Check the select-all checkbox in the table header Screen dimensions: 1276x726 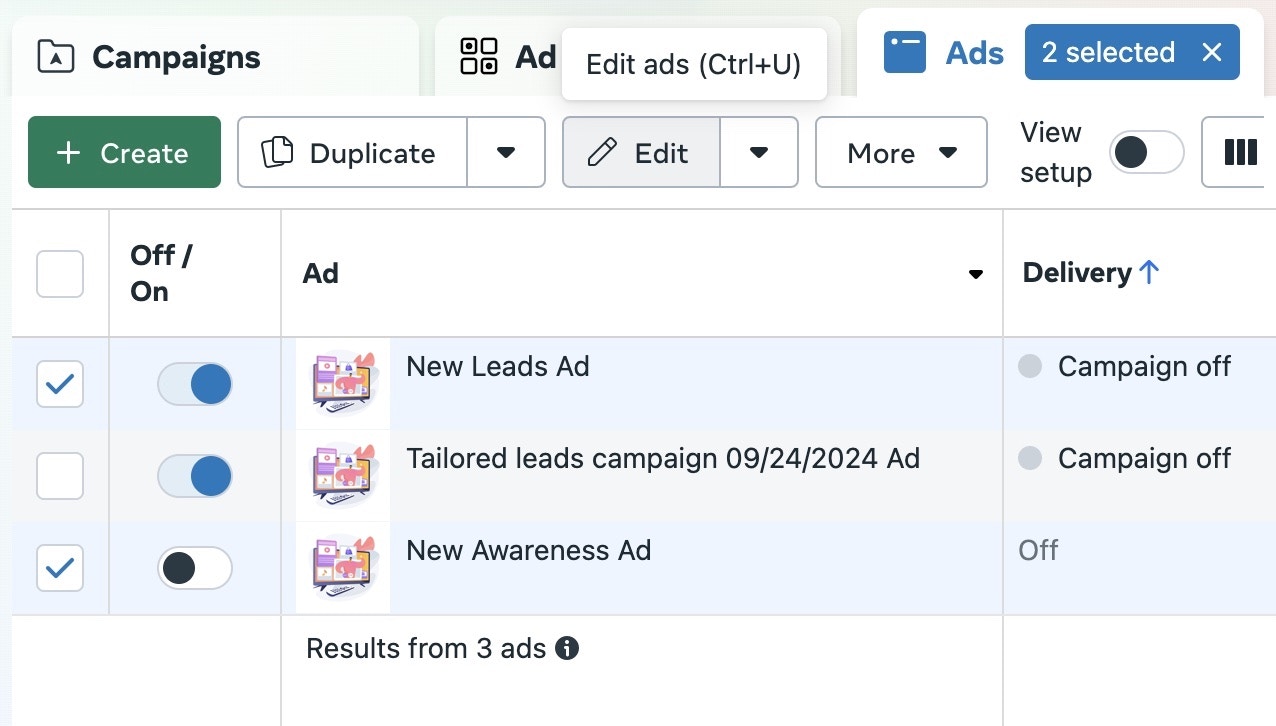[x=59, y=273]
